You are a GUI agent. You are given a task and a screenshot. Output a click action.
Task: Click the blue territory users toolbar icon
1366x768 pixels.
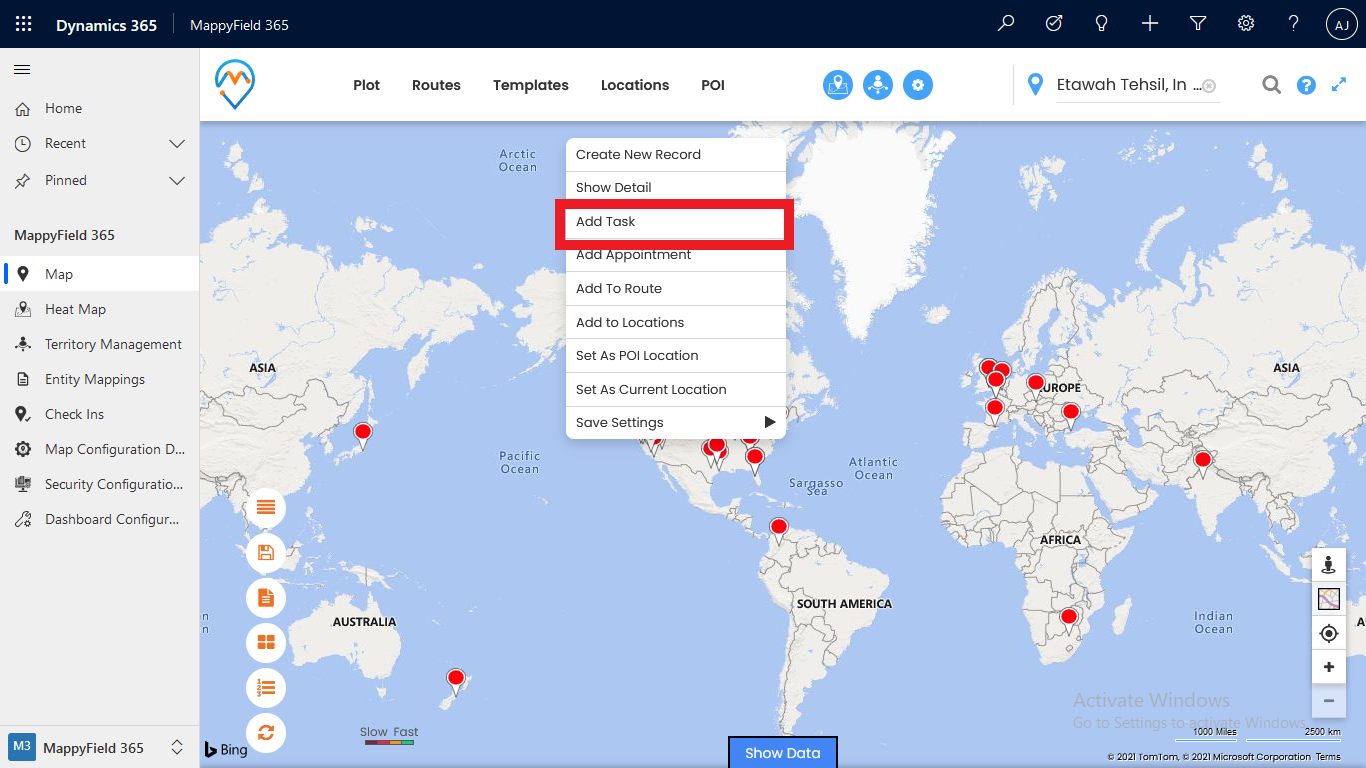[878, 85]
